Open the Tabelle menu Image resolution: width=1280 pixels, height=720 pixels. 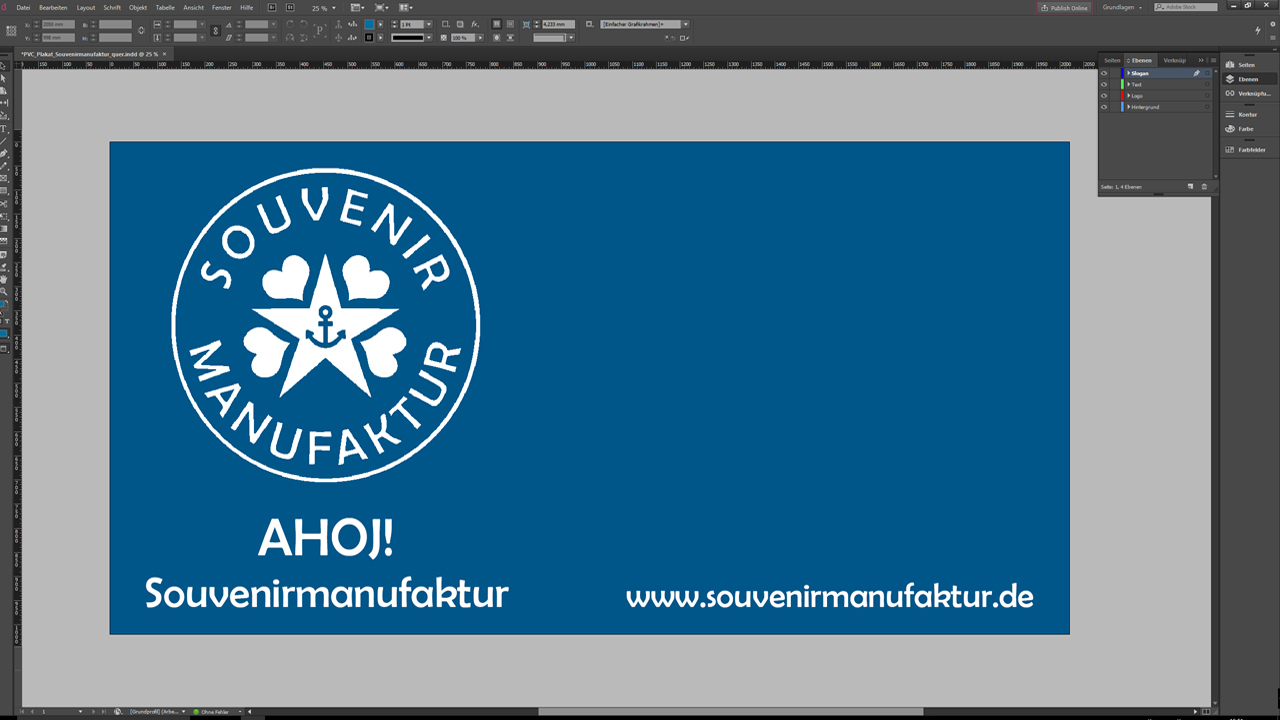click(x=165, y=7)
